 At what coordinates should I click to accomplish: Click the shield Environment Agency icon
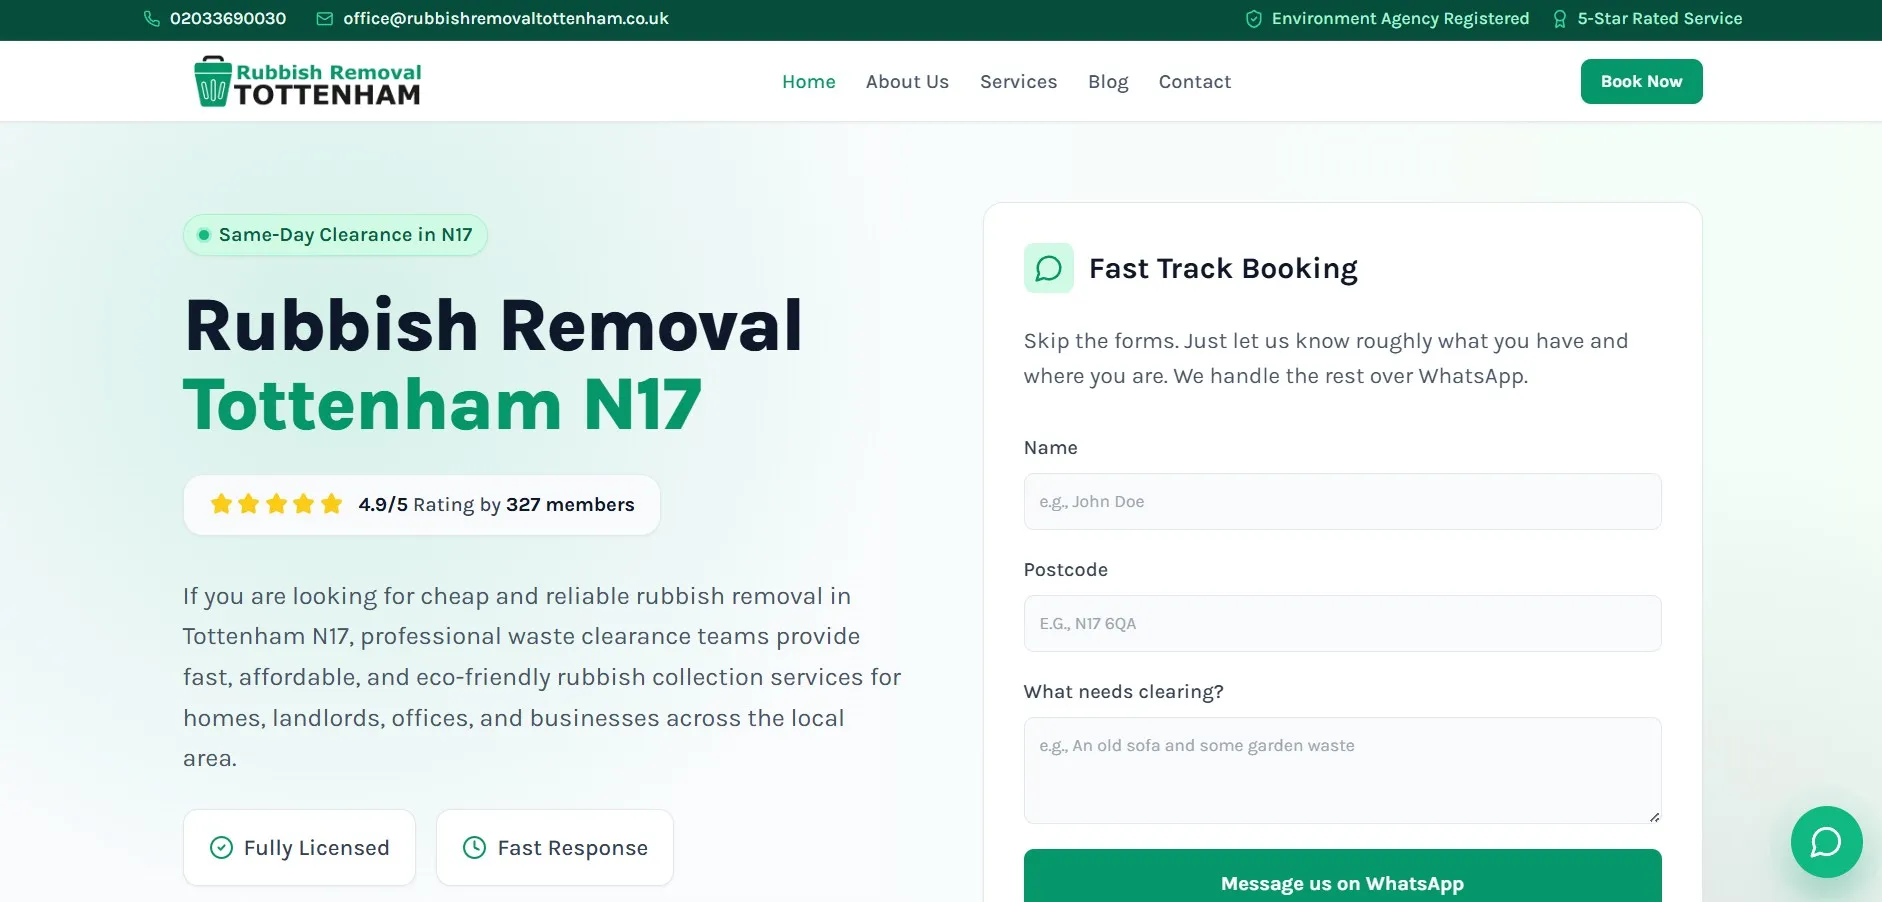pos(1253,19)
